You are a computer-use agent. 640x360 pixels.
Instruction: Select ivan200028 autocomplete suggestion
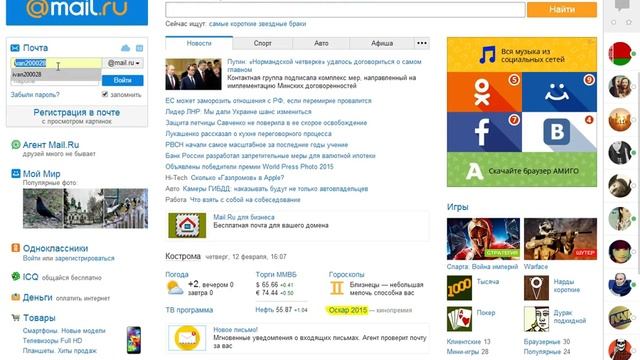(56, 75)
